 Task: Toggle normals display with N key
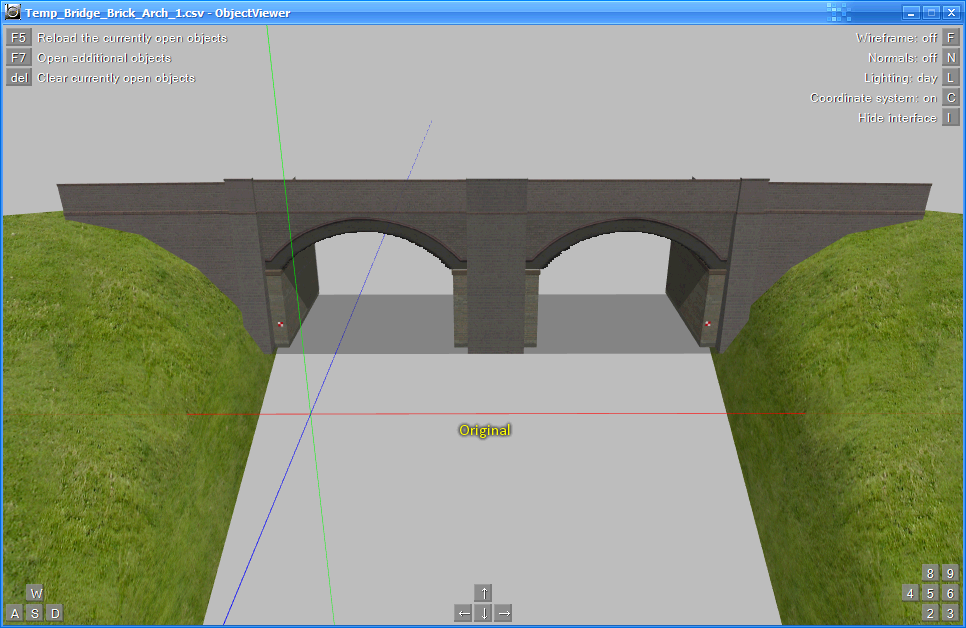pos(951,58)
